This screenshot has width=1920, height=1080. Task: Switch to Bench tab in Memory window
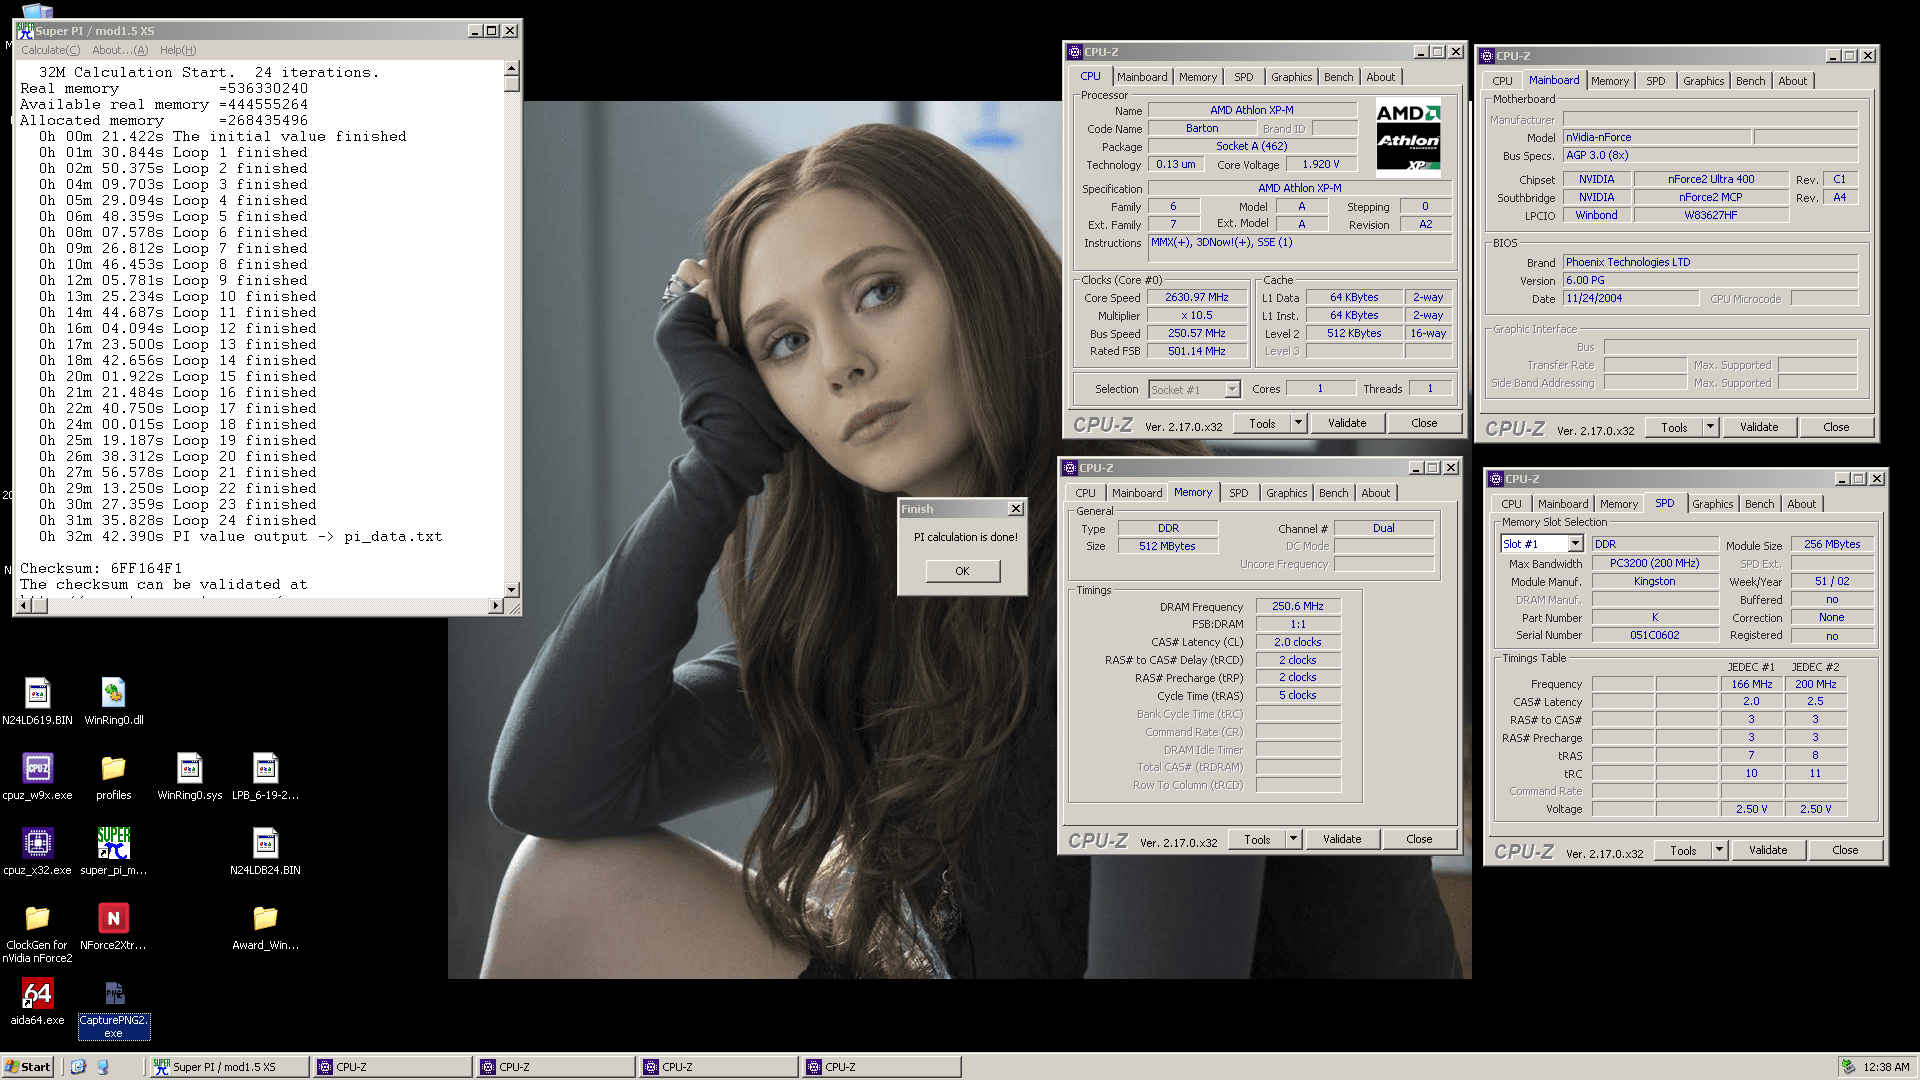1333,493
